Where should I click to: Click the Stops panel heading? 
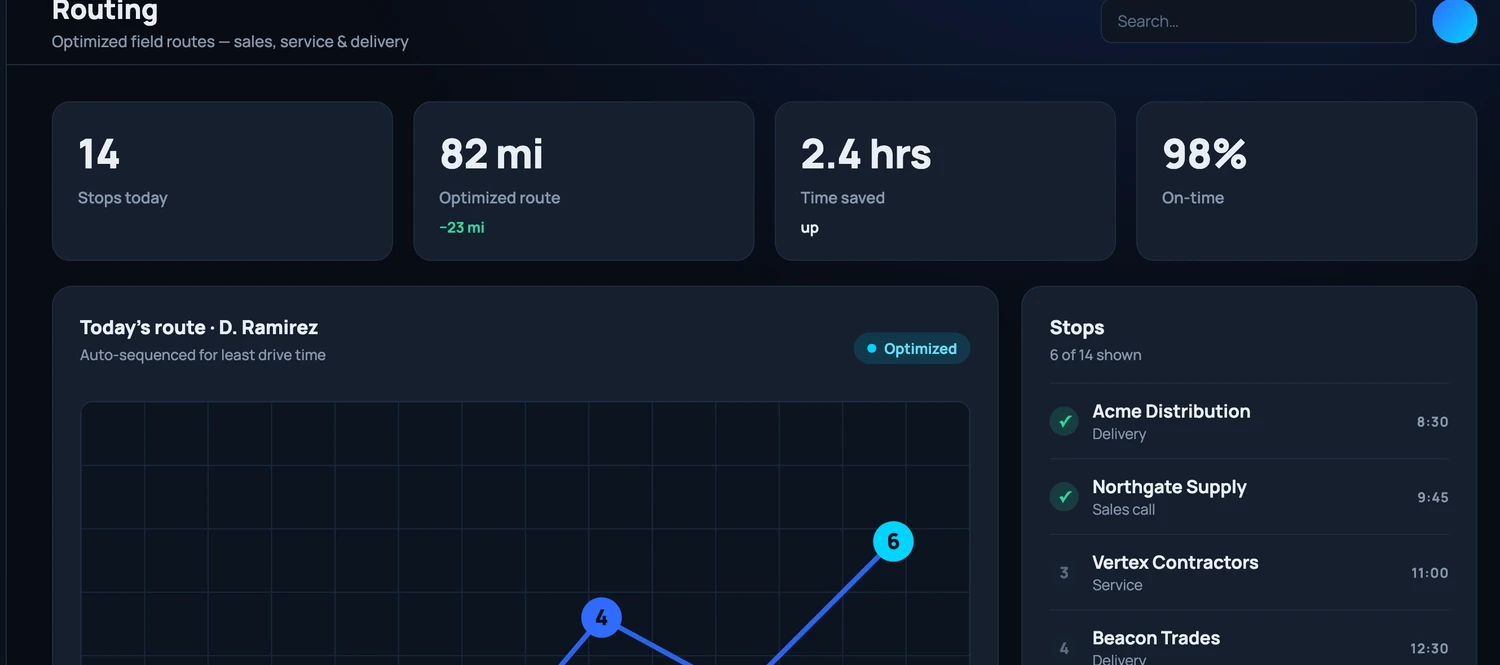pos(1077,327)
